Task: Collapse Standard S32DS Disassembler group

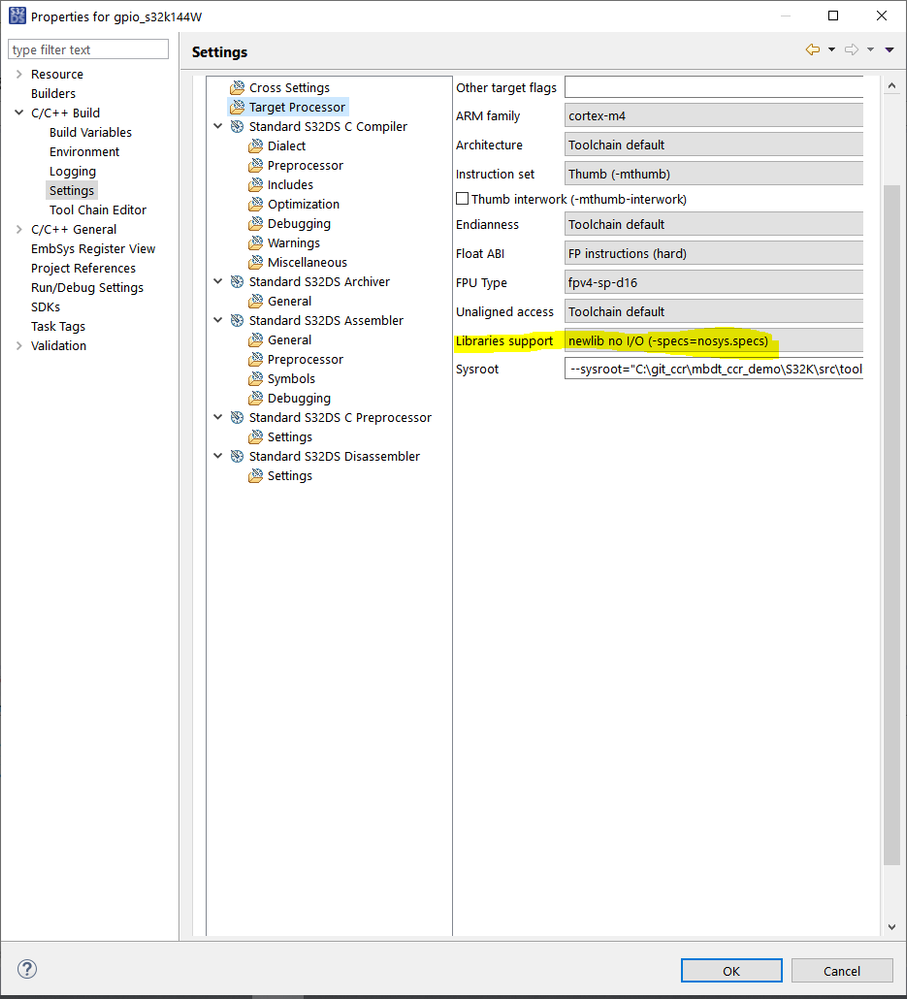Action: (218, 456)
